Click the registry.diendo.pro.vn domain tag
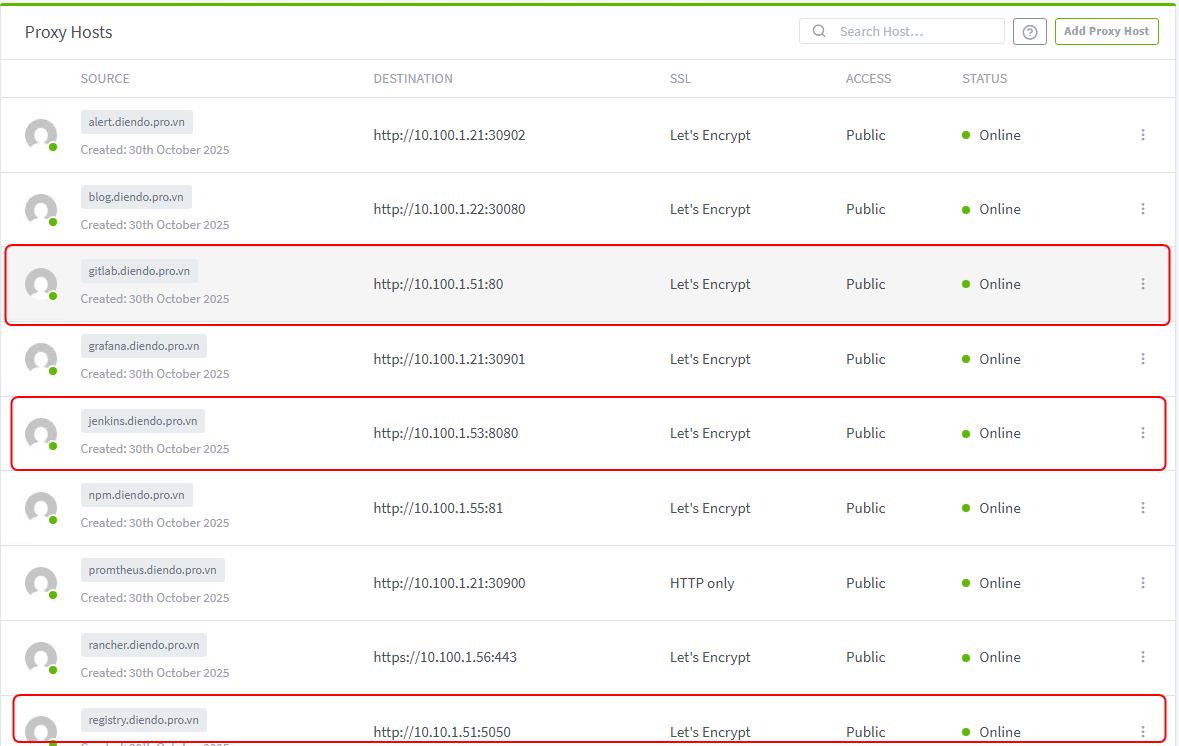Screen dimensions: 1179x746 (143, 720)
